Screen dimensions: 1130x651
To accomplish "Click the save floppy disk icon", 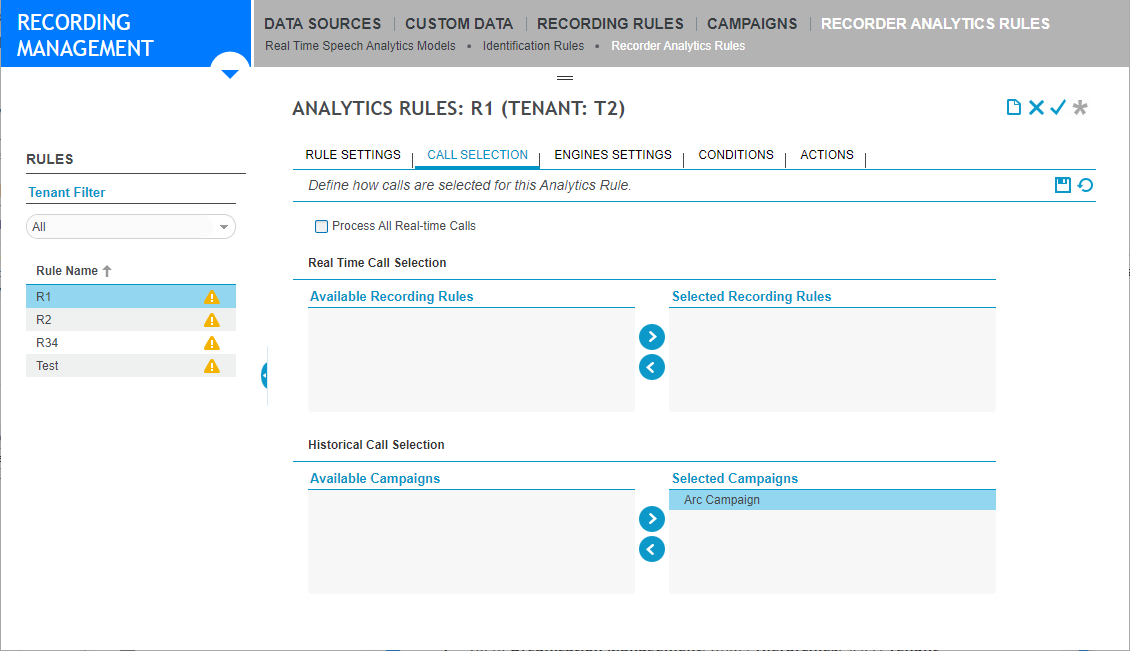I will (x=1062, y=185).
